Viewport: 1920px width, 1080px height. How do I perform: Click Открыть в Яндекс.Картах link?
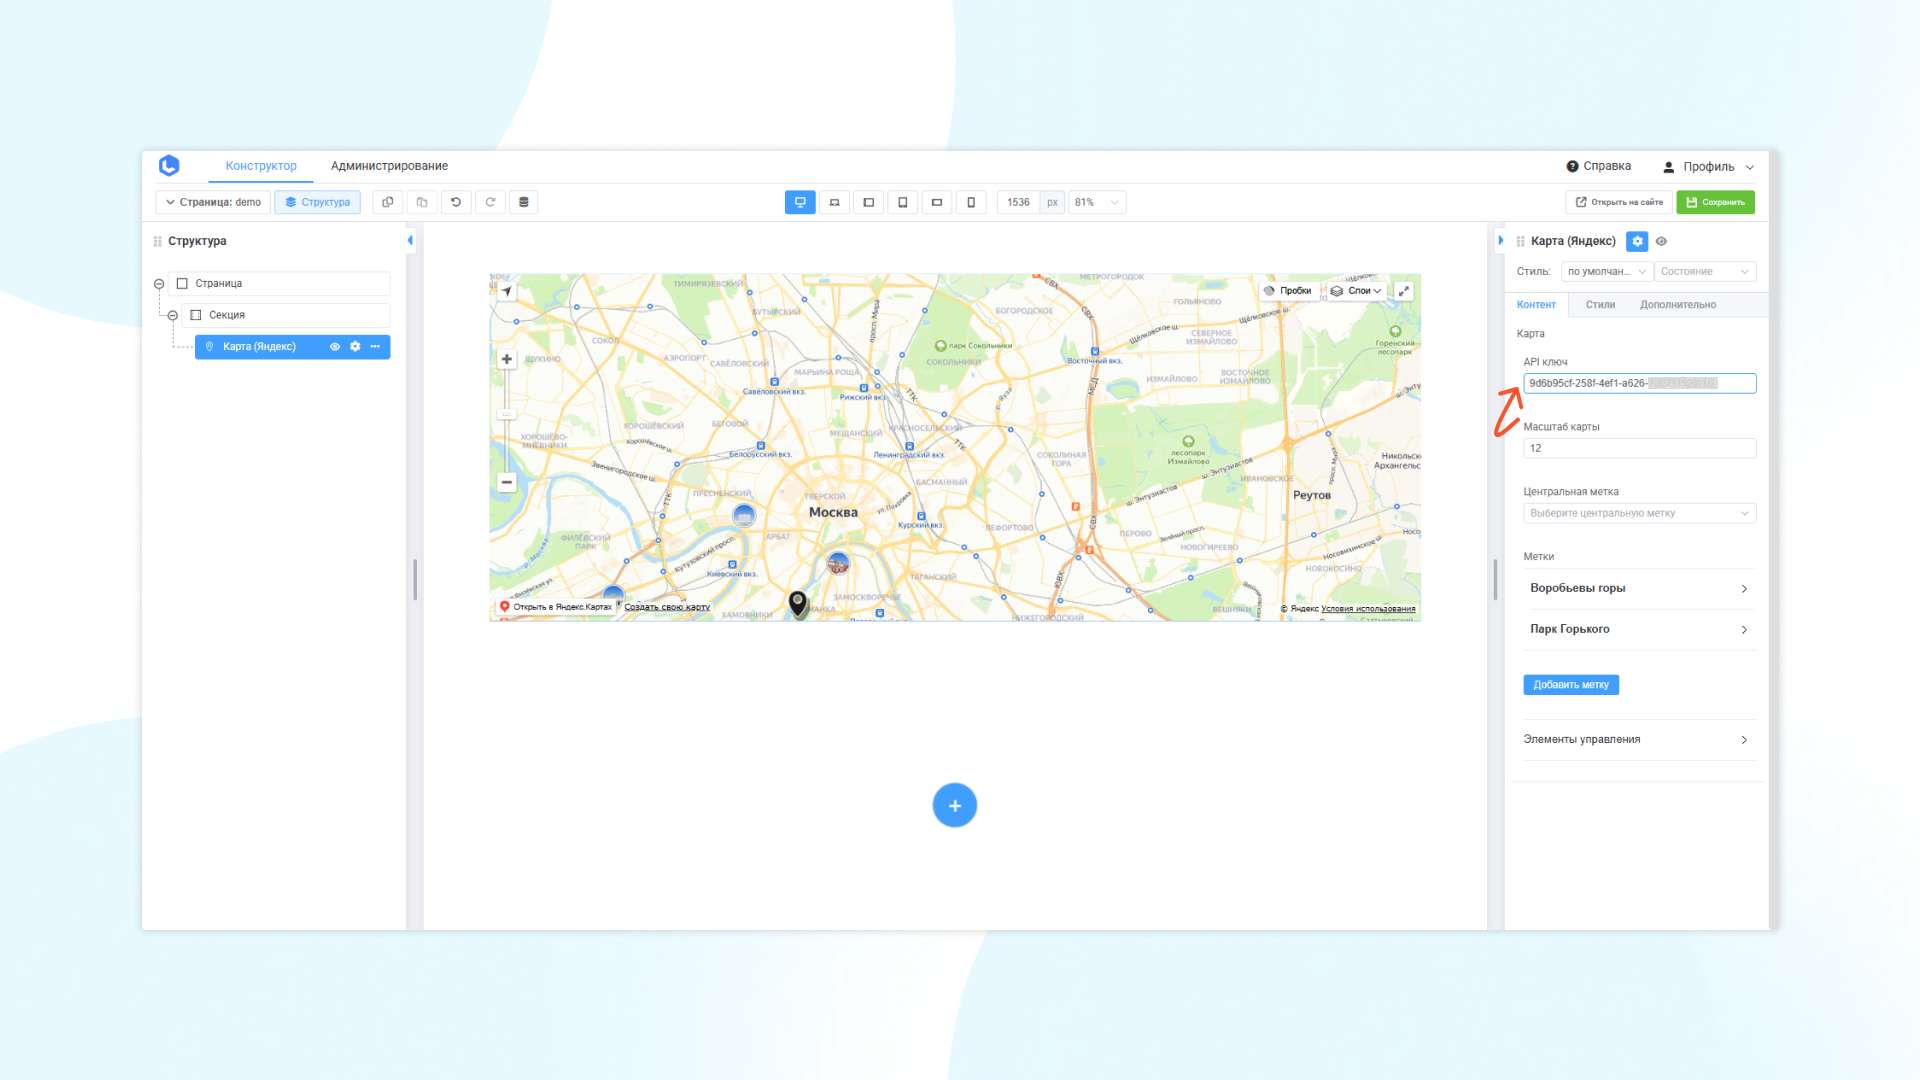click(x=556, y=607)
